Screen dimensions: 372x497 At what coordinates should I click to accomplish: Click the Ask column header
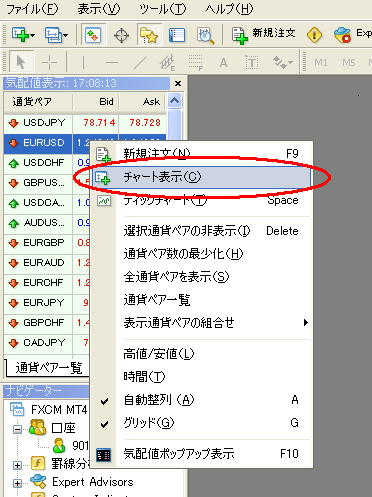[143, 102]
